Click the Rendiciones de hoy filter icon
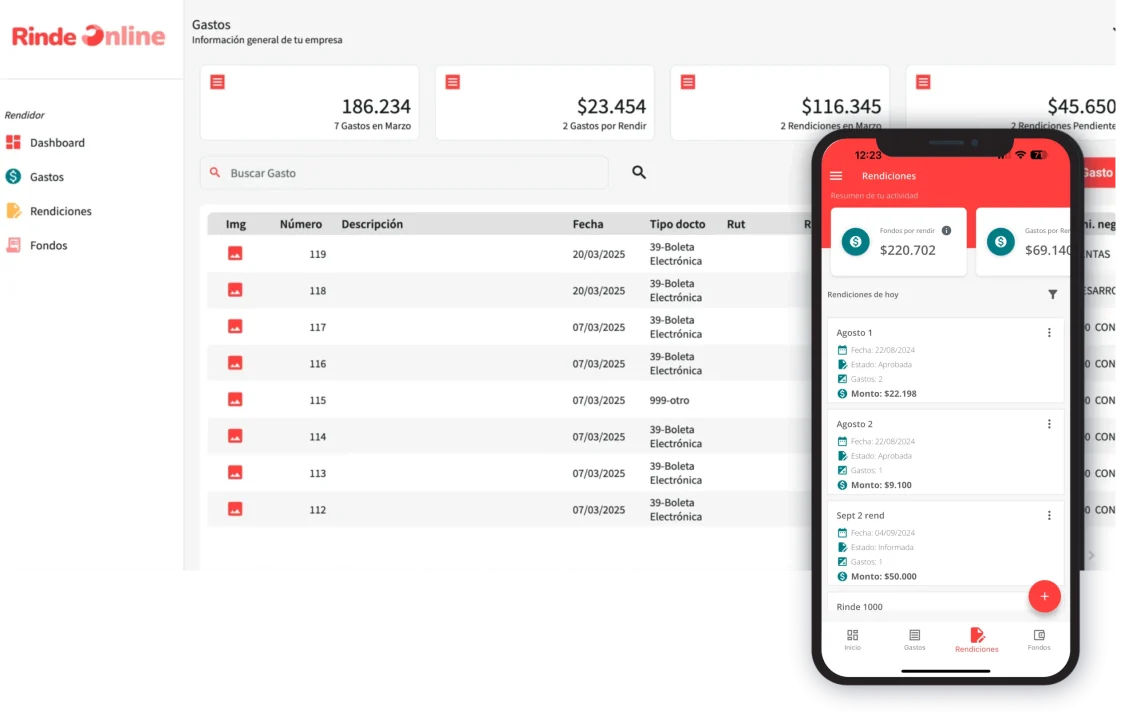 point(1052,295)
